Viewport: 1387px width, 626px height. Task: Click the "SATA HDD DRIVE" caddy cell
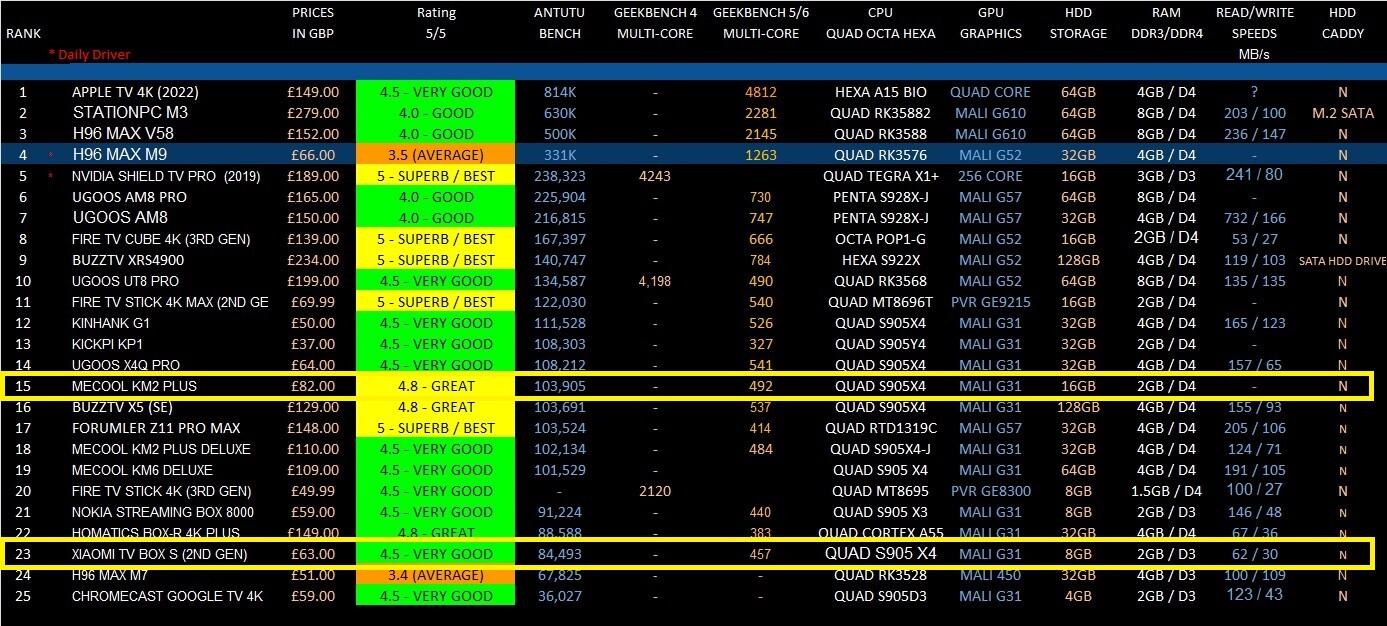[x=1343, y=261]
